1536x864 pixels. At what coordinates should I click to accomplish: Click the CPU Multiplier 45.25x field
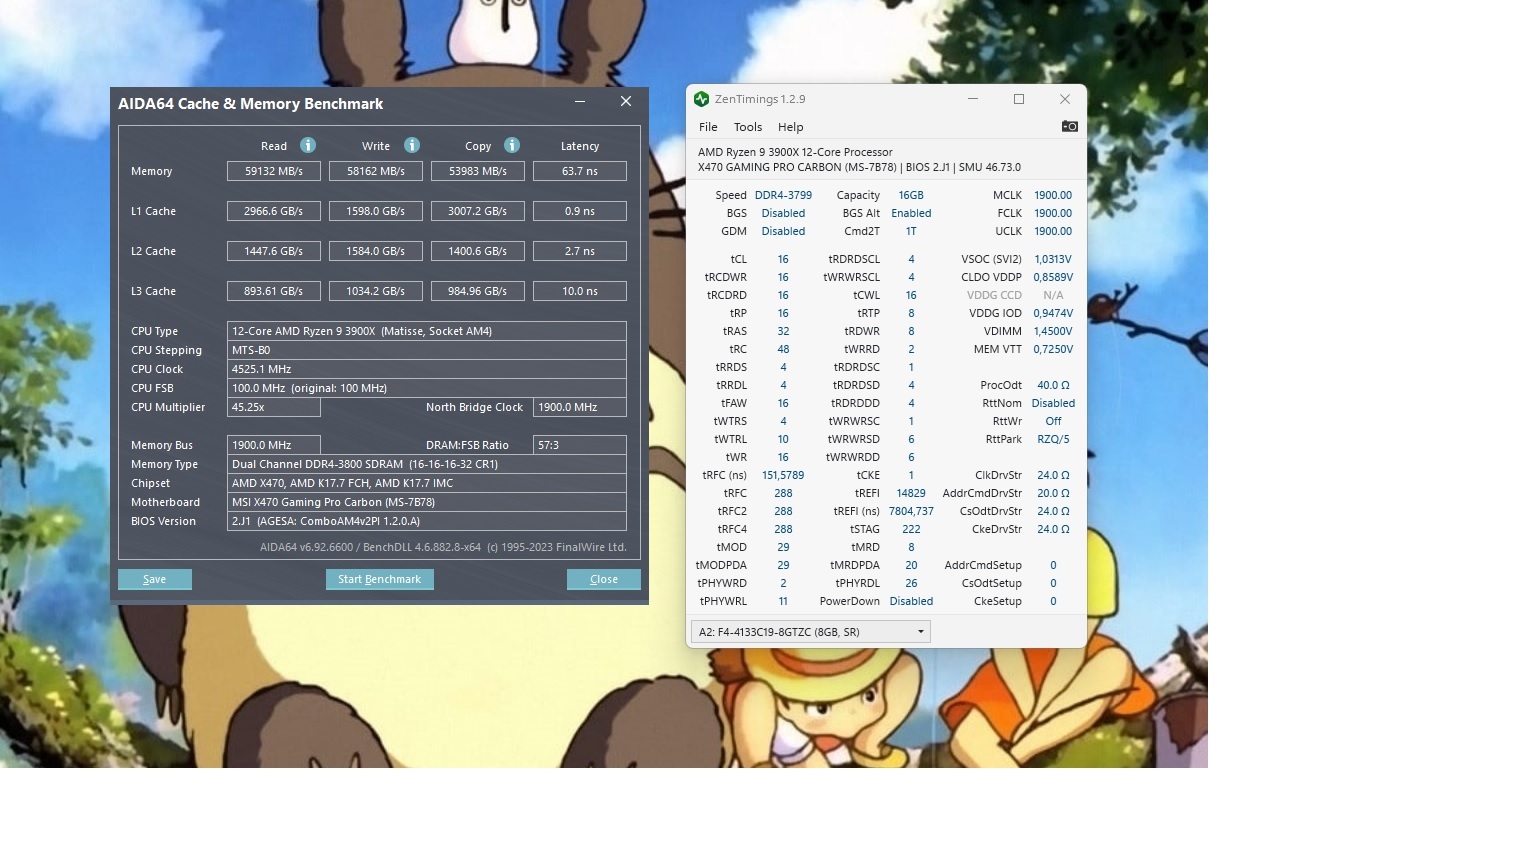click(274, 407)
